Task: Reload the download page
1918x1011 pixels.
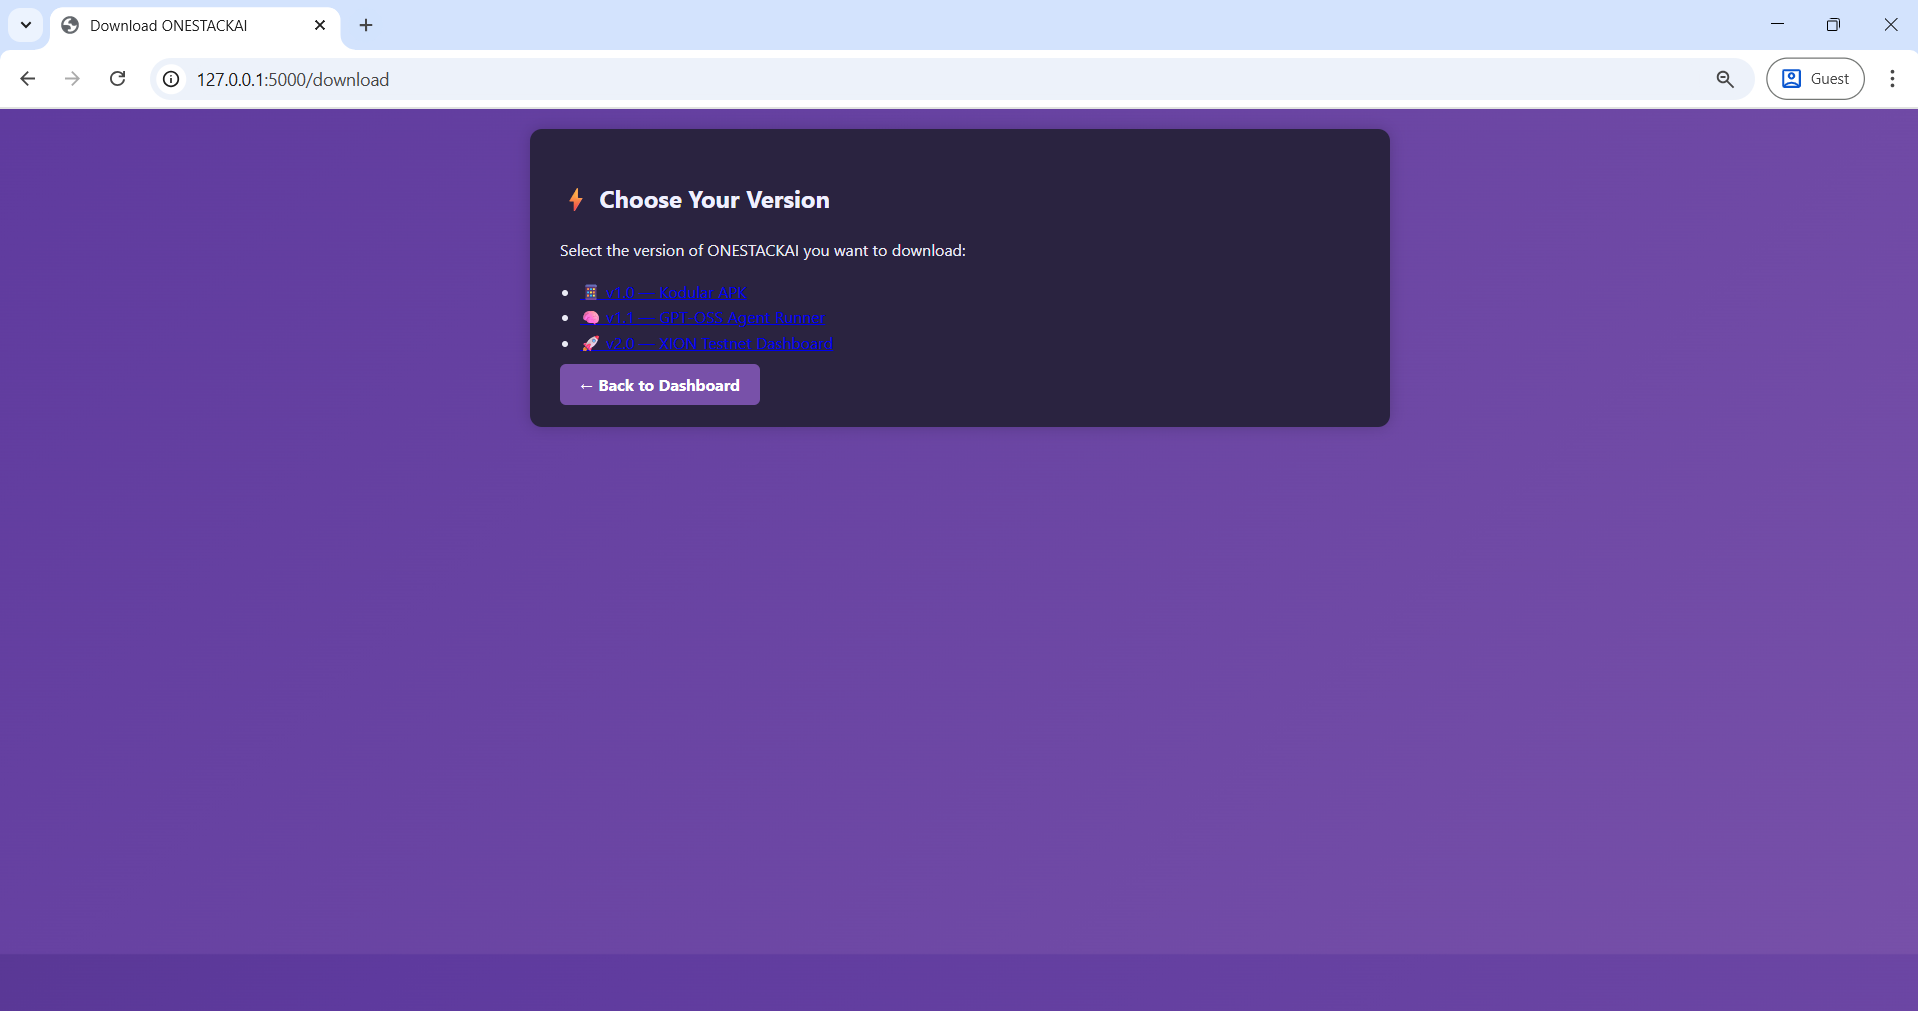Action: pyautogui.click(x=117, y=79)
